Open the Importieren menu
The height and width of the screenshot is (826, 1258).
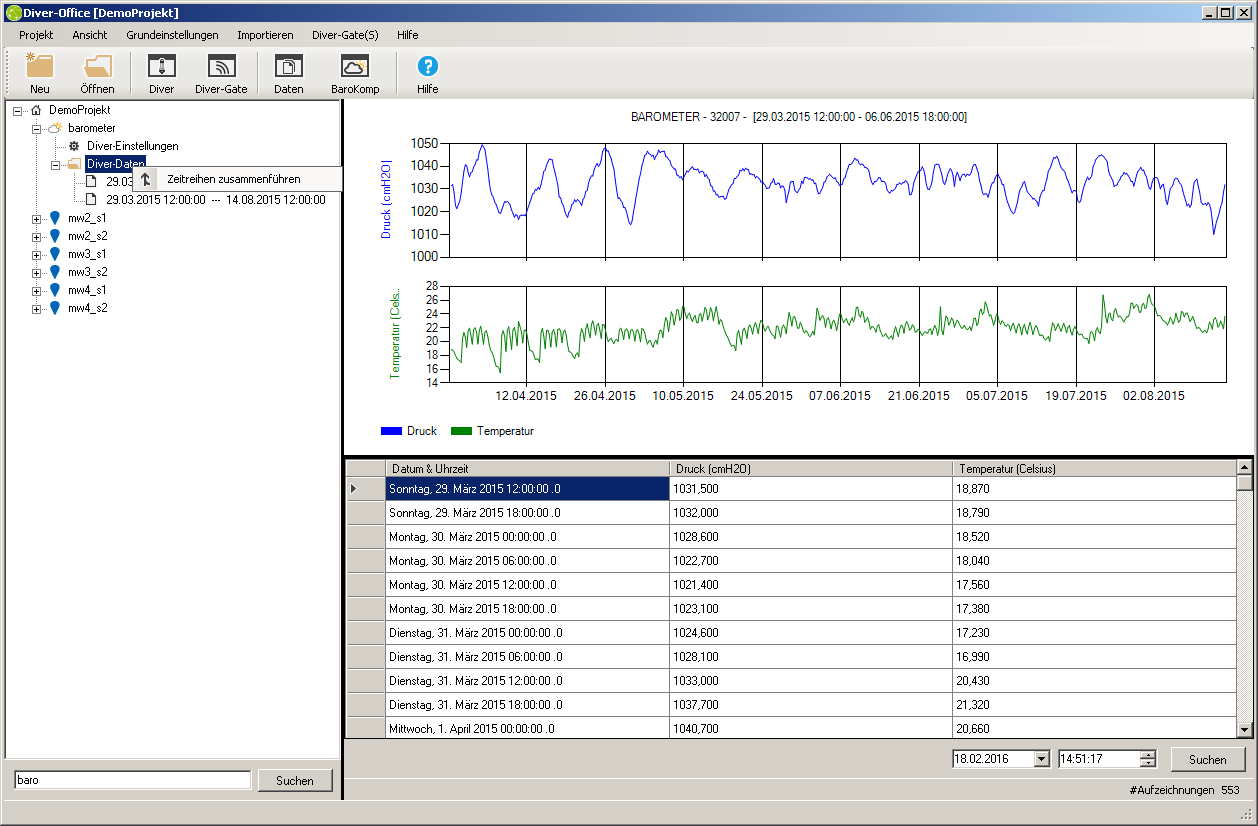pos(265,34)
